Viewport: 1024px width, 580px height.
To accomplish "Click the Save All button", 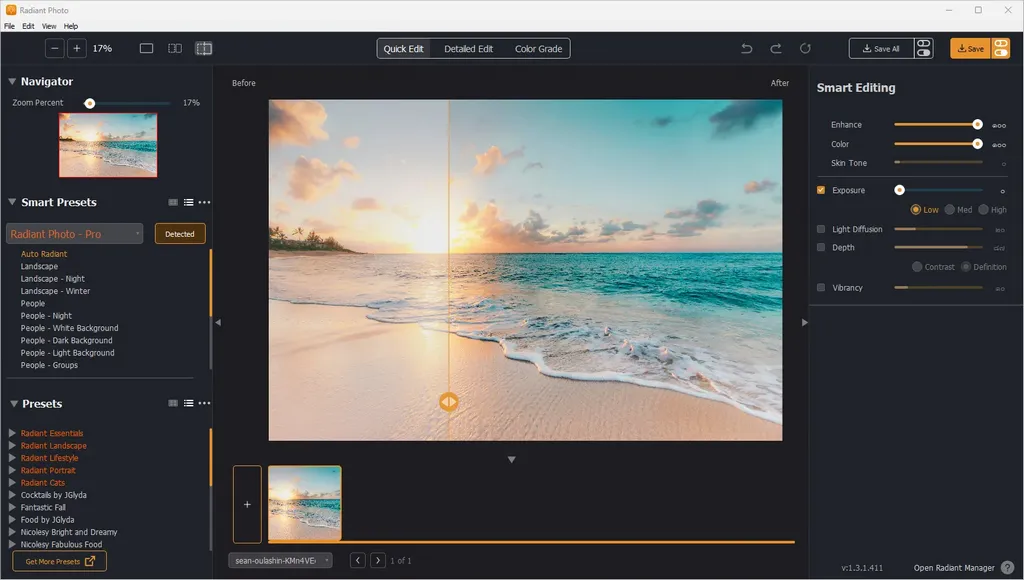I will point(881,48).
